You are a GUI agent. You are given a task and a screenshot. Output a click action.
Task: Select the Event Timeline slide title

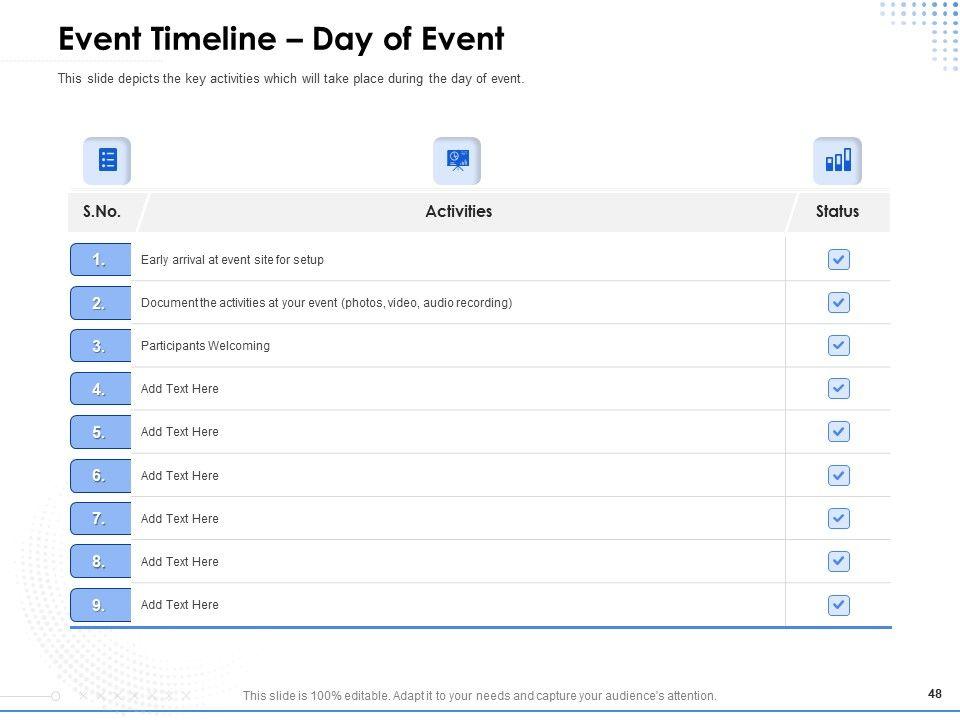(x=281, y=39)
